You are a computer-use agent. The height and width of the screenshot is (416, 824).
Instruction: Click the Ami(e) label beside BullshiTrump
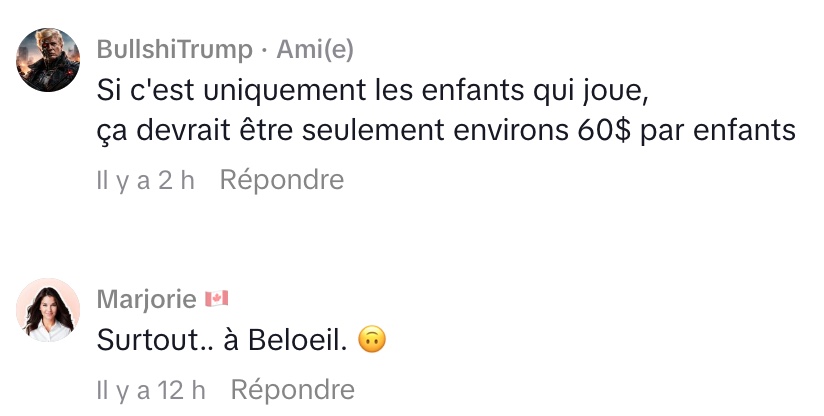pos(315,49)
